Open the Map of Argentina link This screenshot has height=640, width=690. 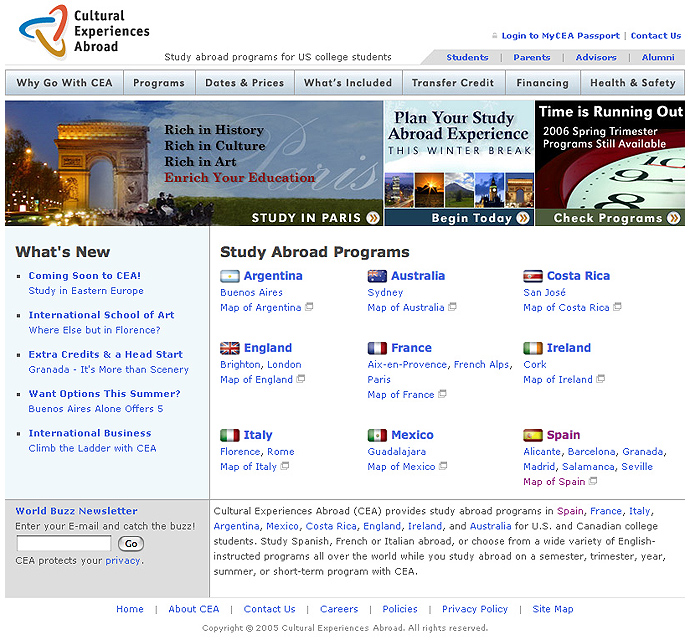tap(260, 308)
